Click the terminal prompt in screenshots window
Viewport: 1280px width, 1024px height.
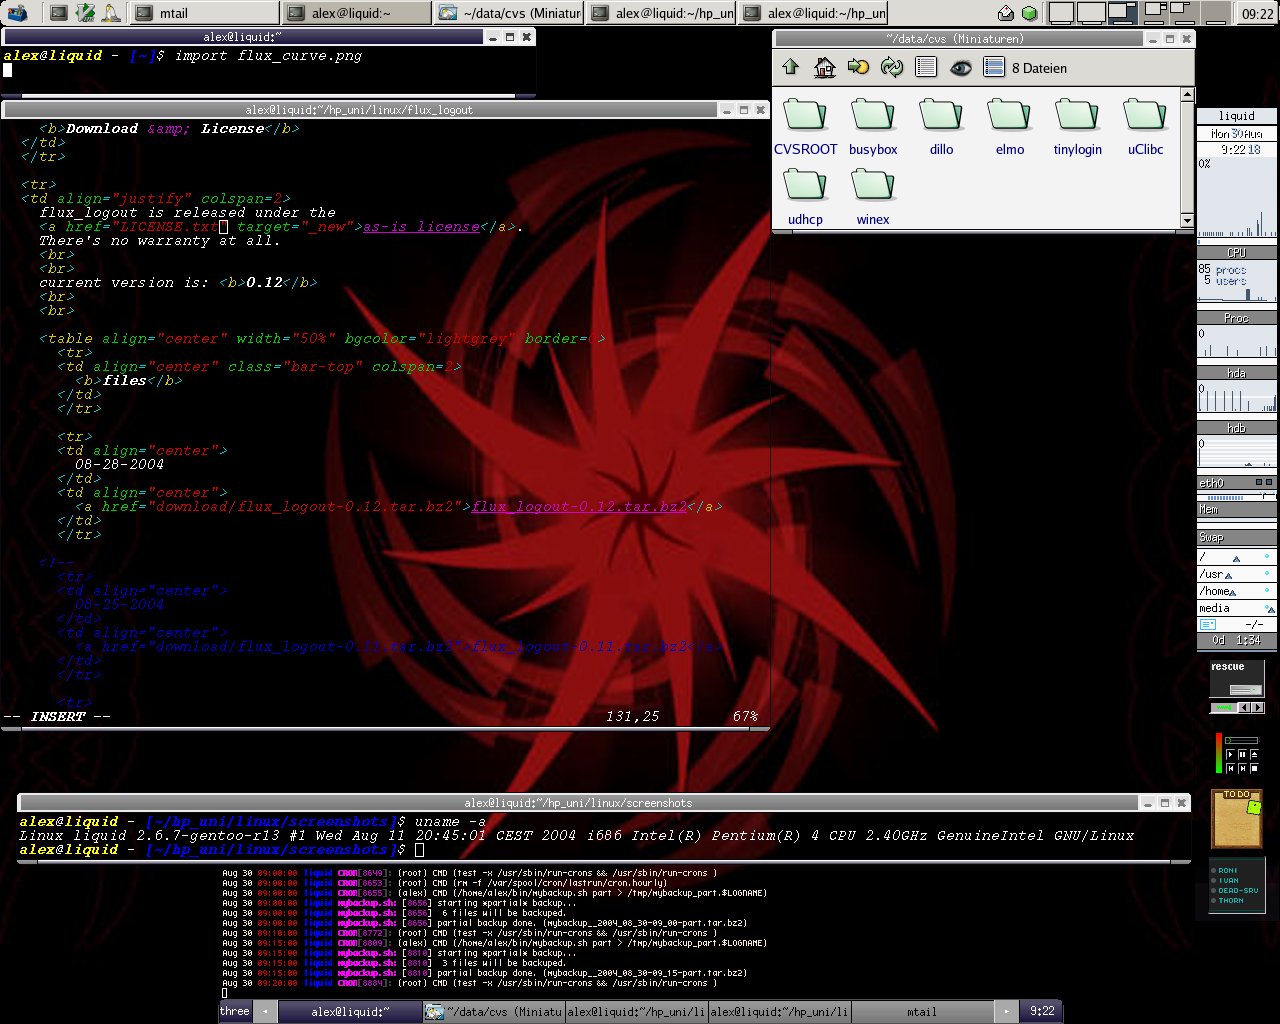coord(420,850)
